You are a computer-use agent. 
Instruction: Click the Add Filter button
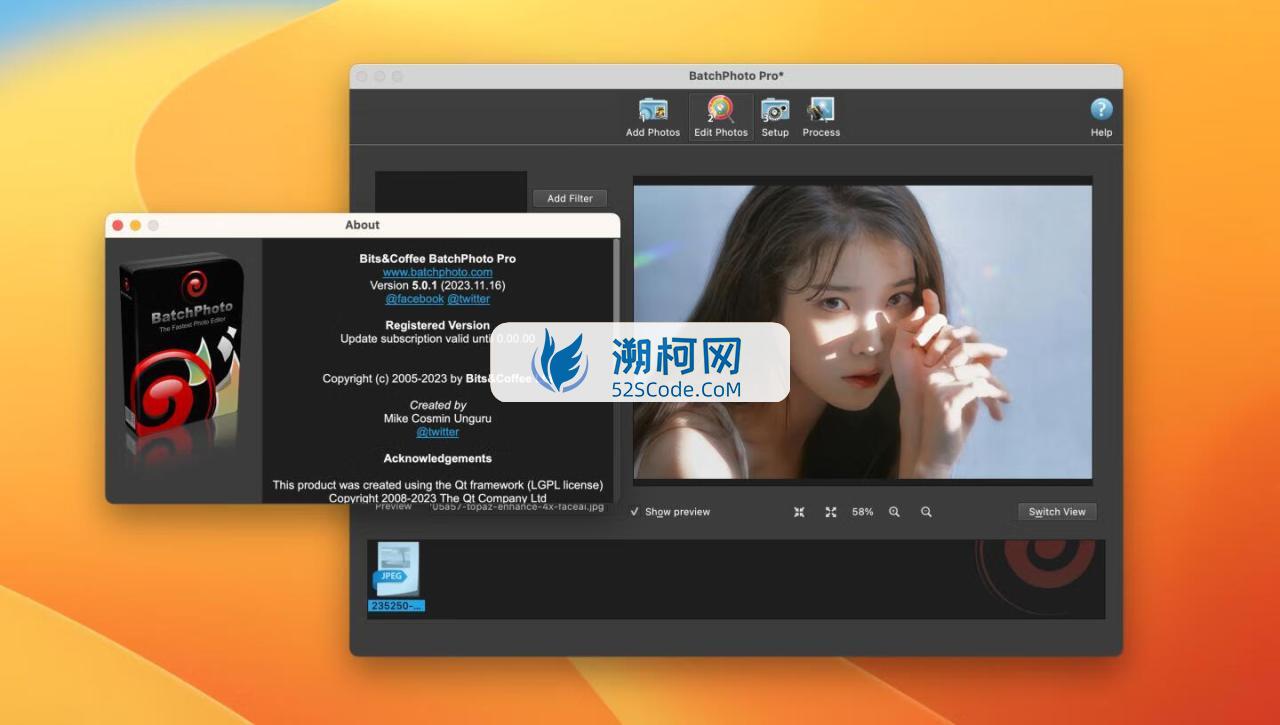[x=570, y=198]
